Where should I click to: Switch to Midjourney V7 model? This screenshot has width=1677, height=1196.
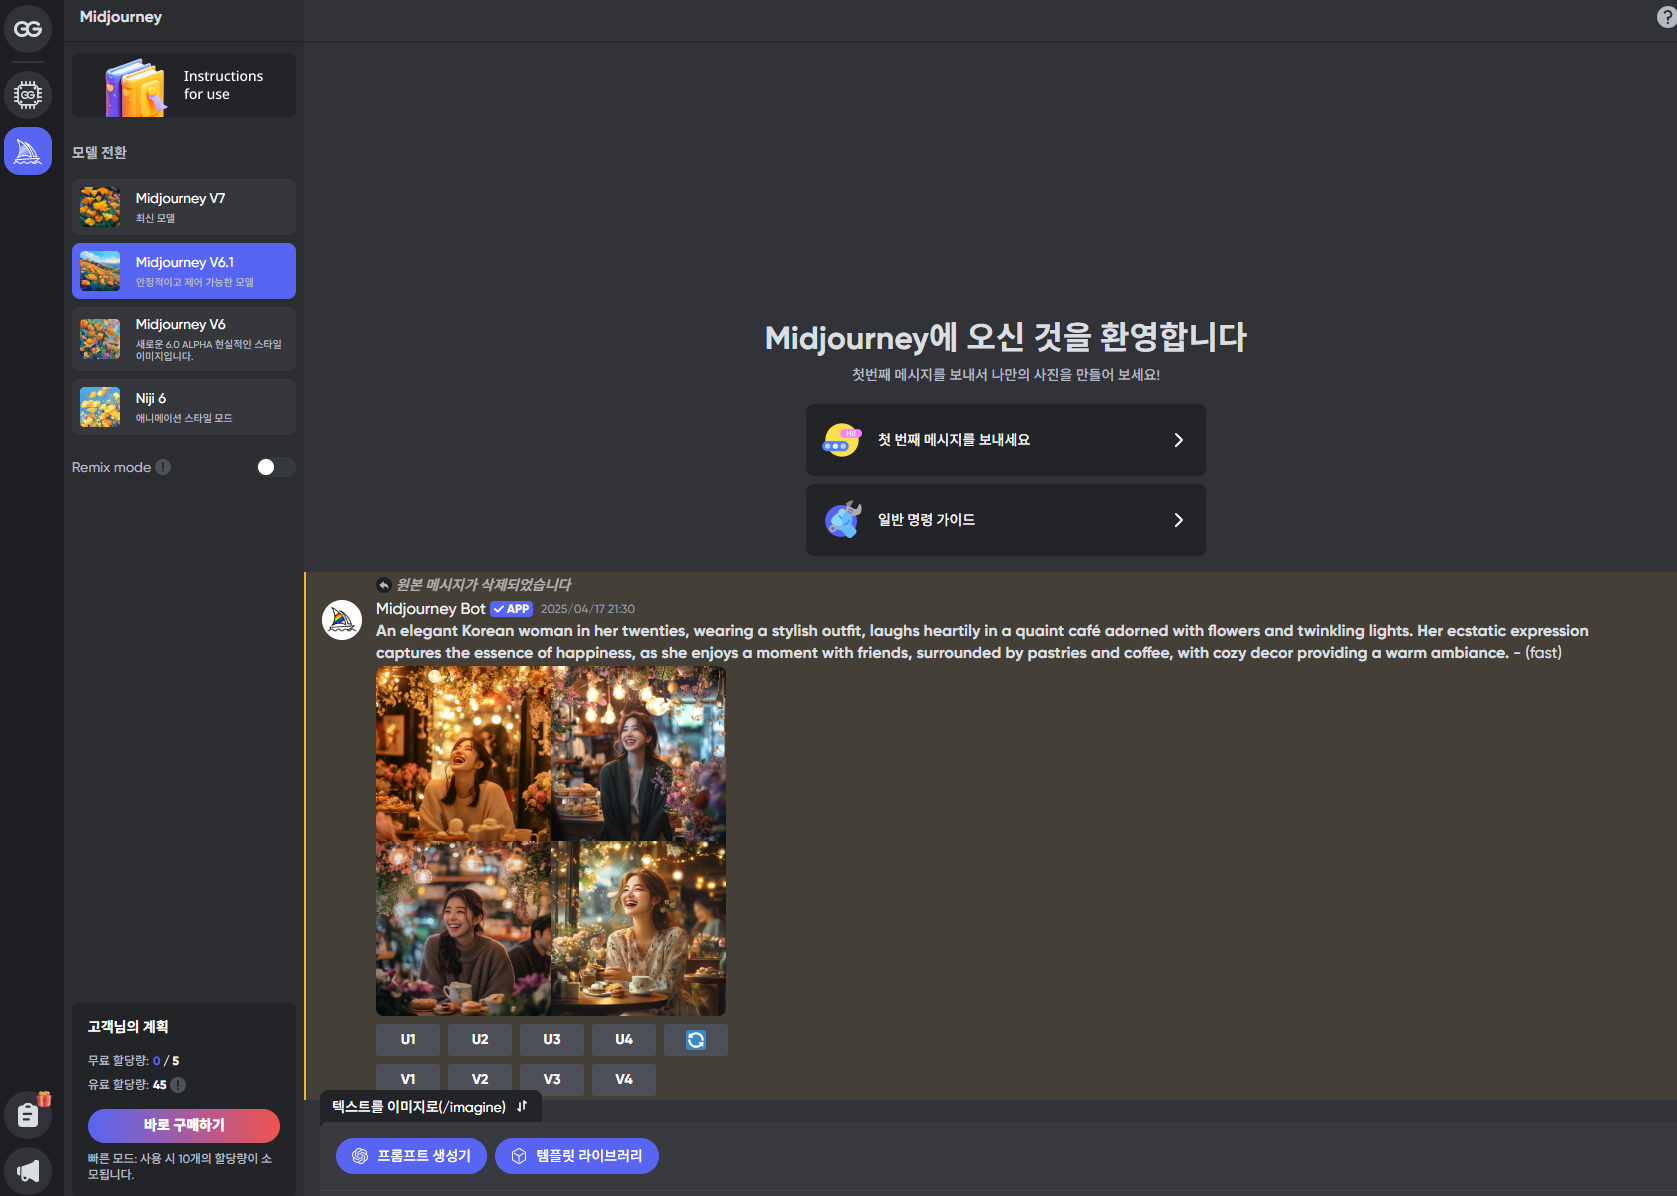(184, 207)
